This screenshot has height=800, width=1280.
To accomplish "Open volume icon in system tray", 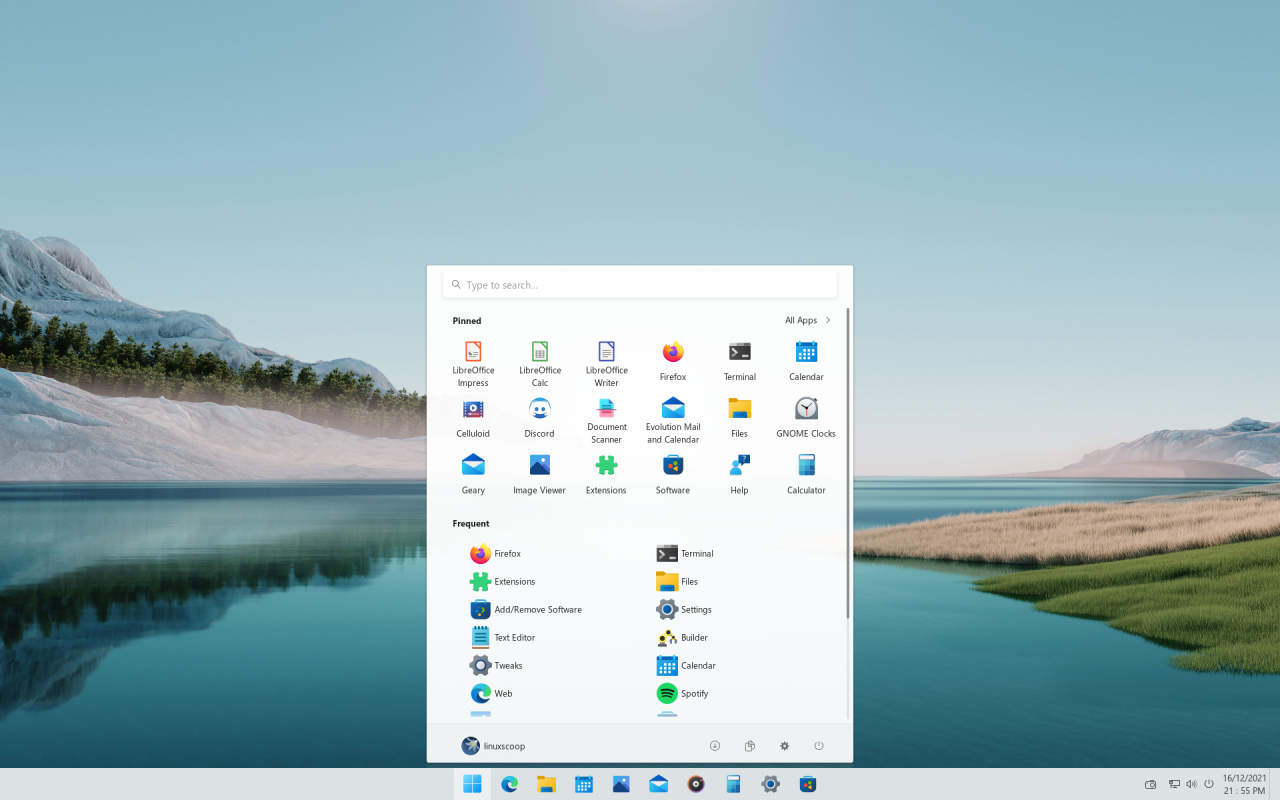I will pos(1191,784).
